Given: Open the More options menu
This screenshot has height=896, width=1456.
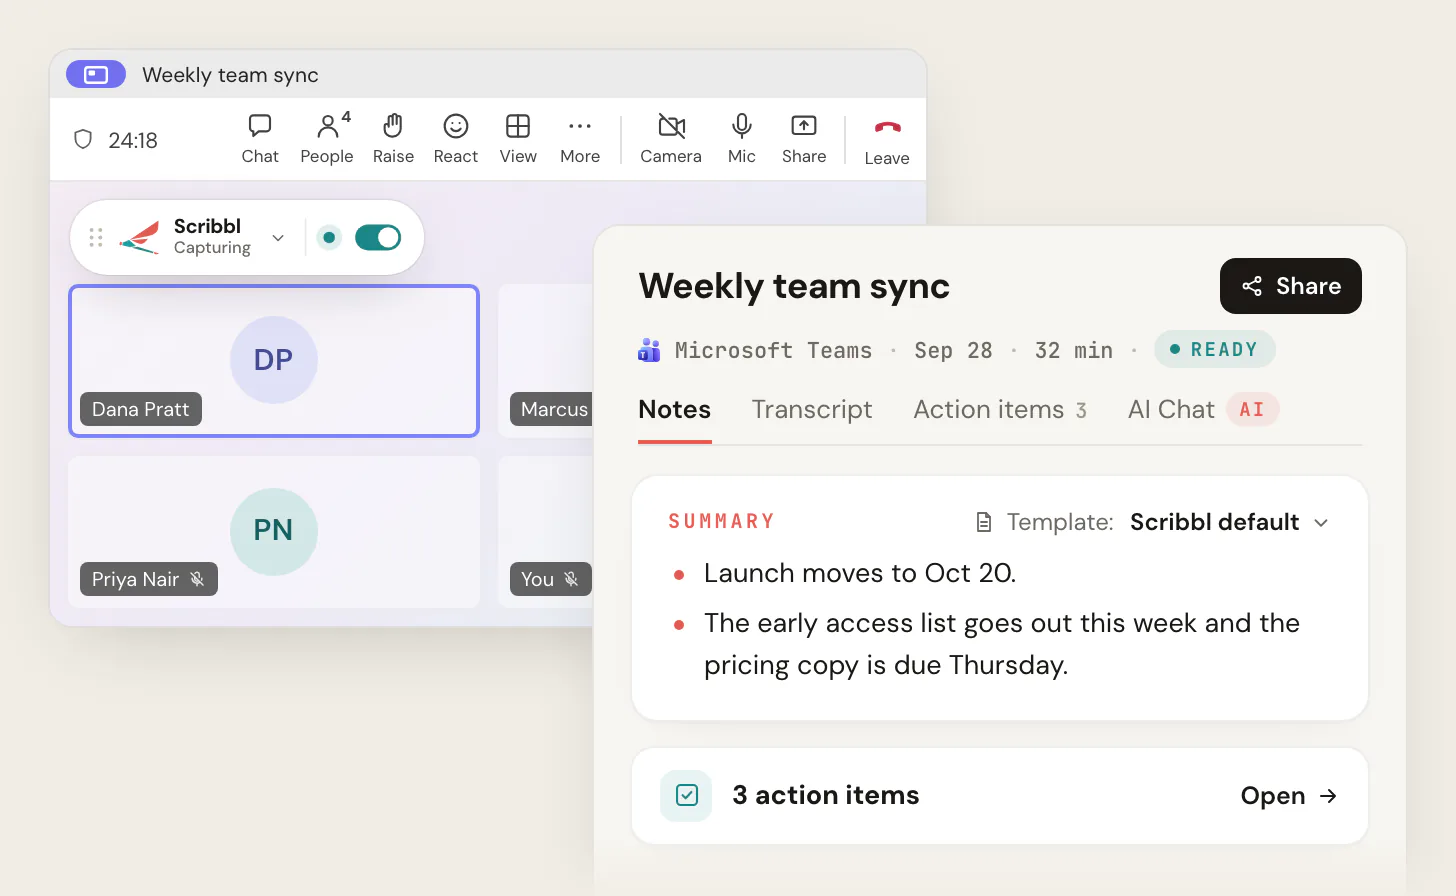Looking at the screenshot, I should (x=580, y=139).
